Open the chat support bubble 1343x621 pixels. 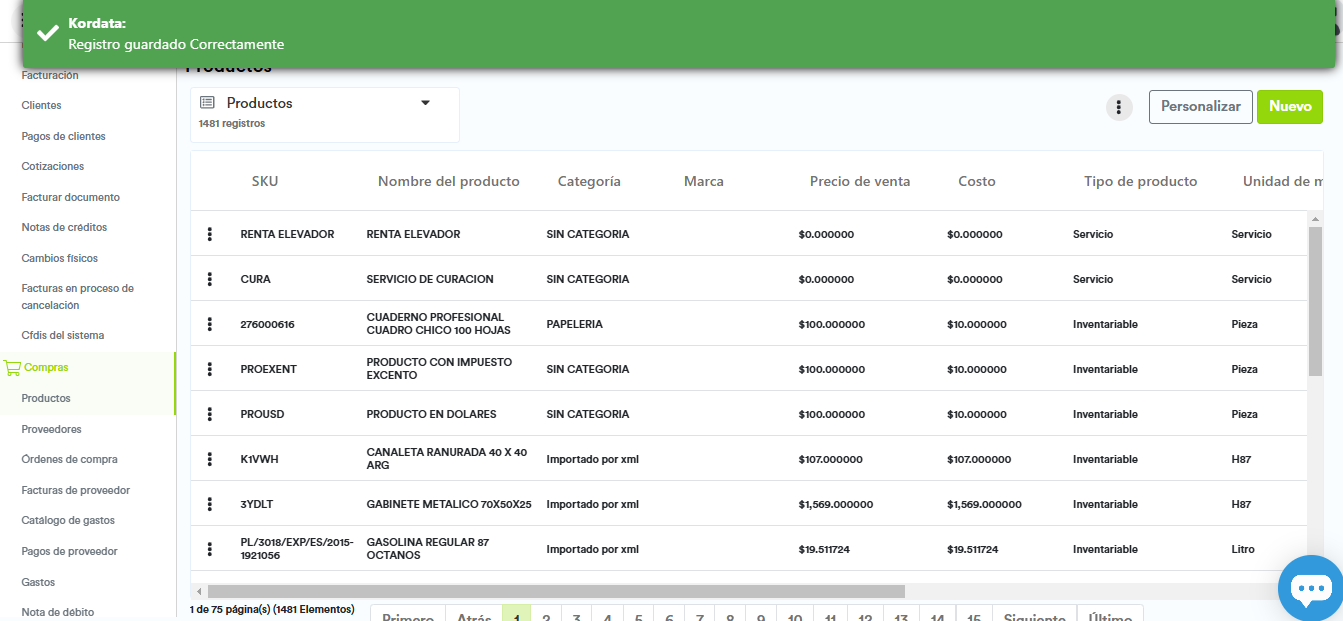coord(1310,588)
